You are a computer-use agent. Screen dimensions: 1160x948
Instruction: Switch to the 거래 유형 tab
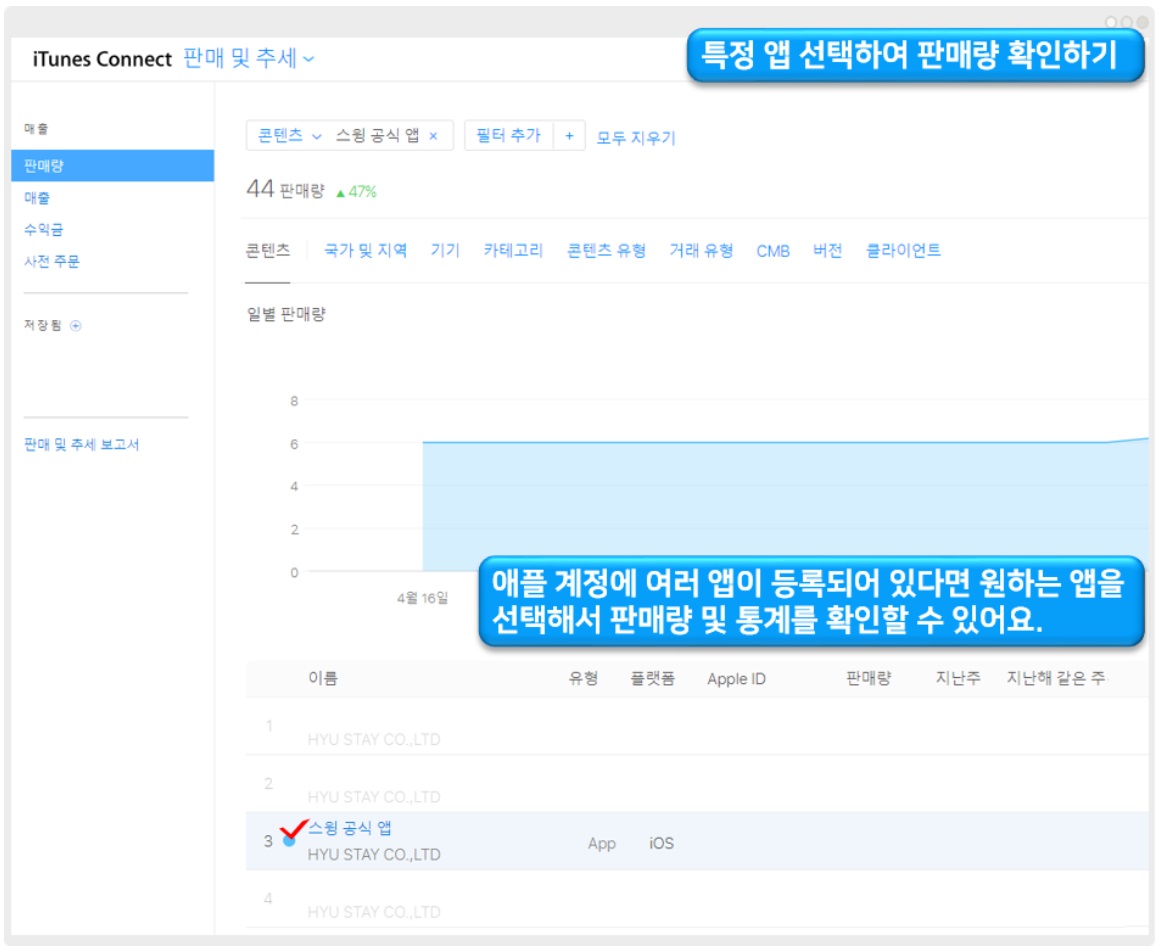coord(701,251)
